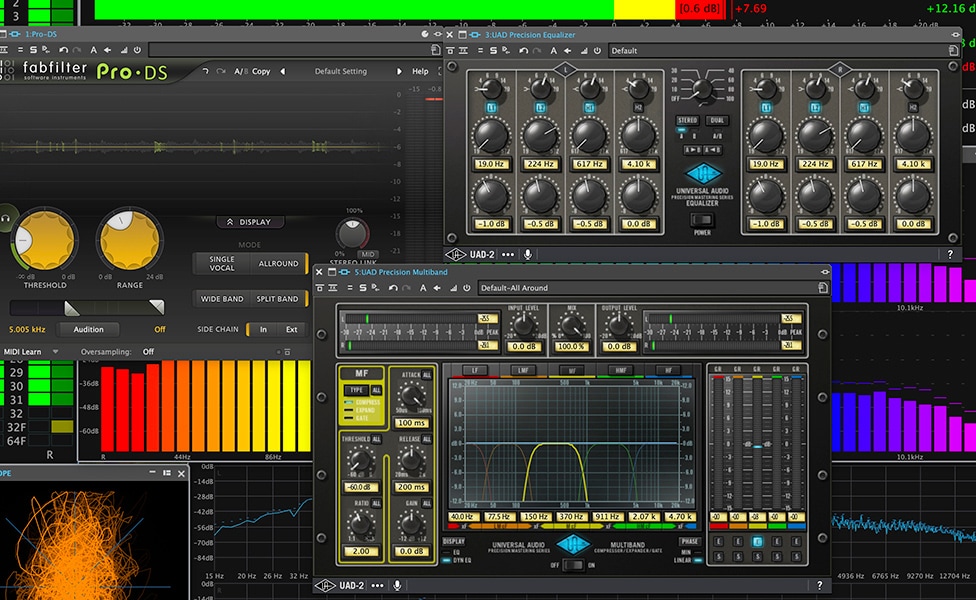Click the eye icon in Precision Equalizer title bar
Image resolution: width=976 pixels, height=600 pixels.
955,35
